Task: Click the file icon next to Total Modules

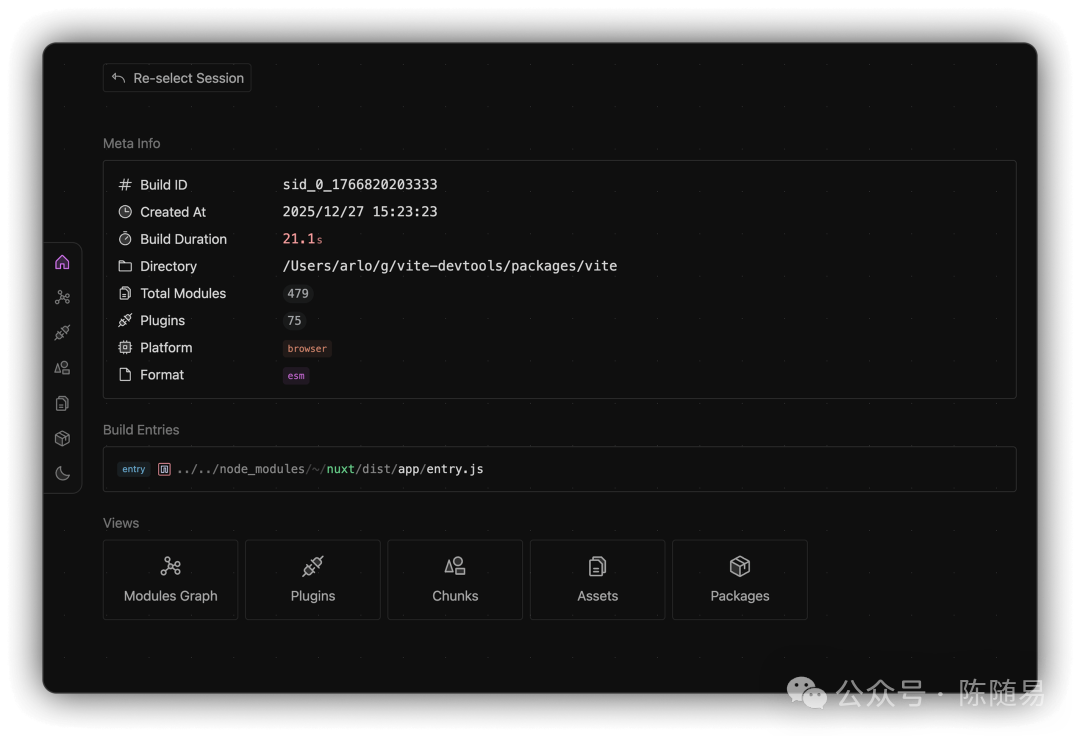Action: [125, 293]
